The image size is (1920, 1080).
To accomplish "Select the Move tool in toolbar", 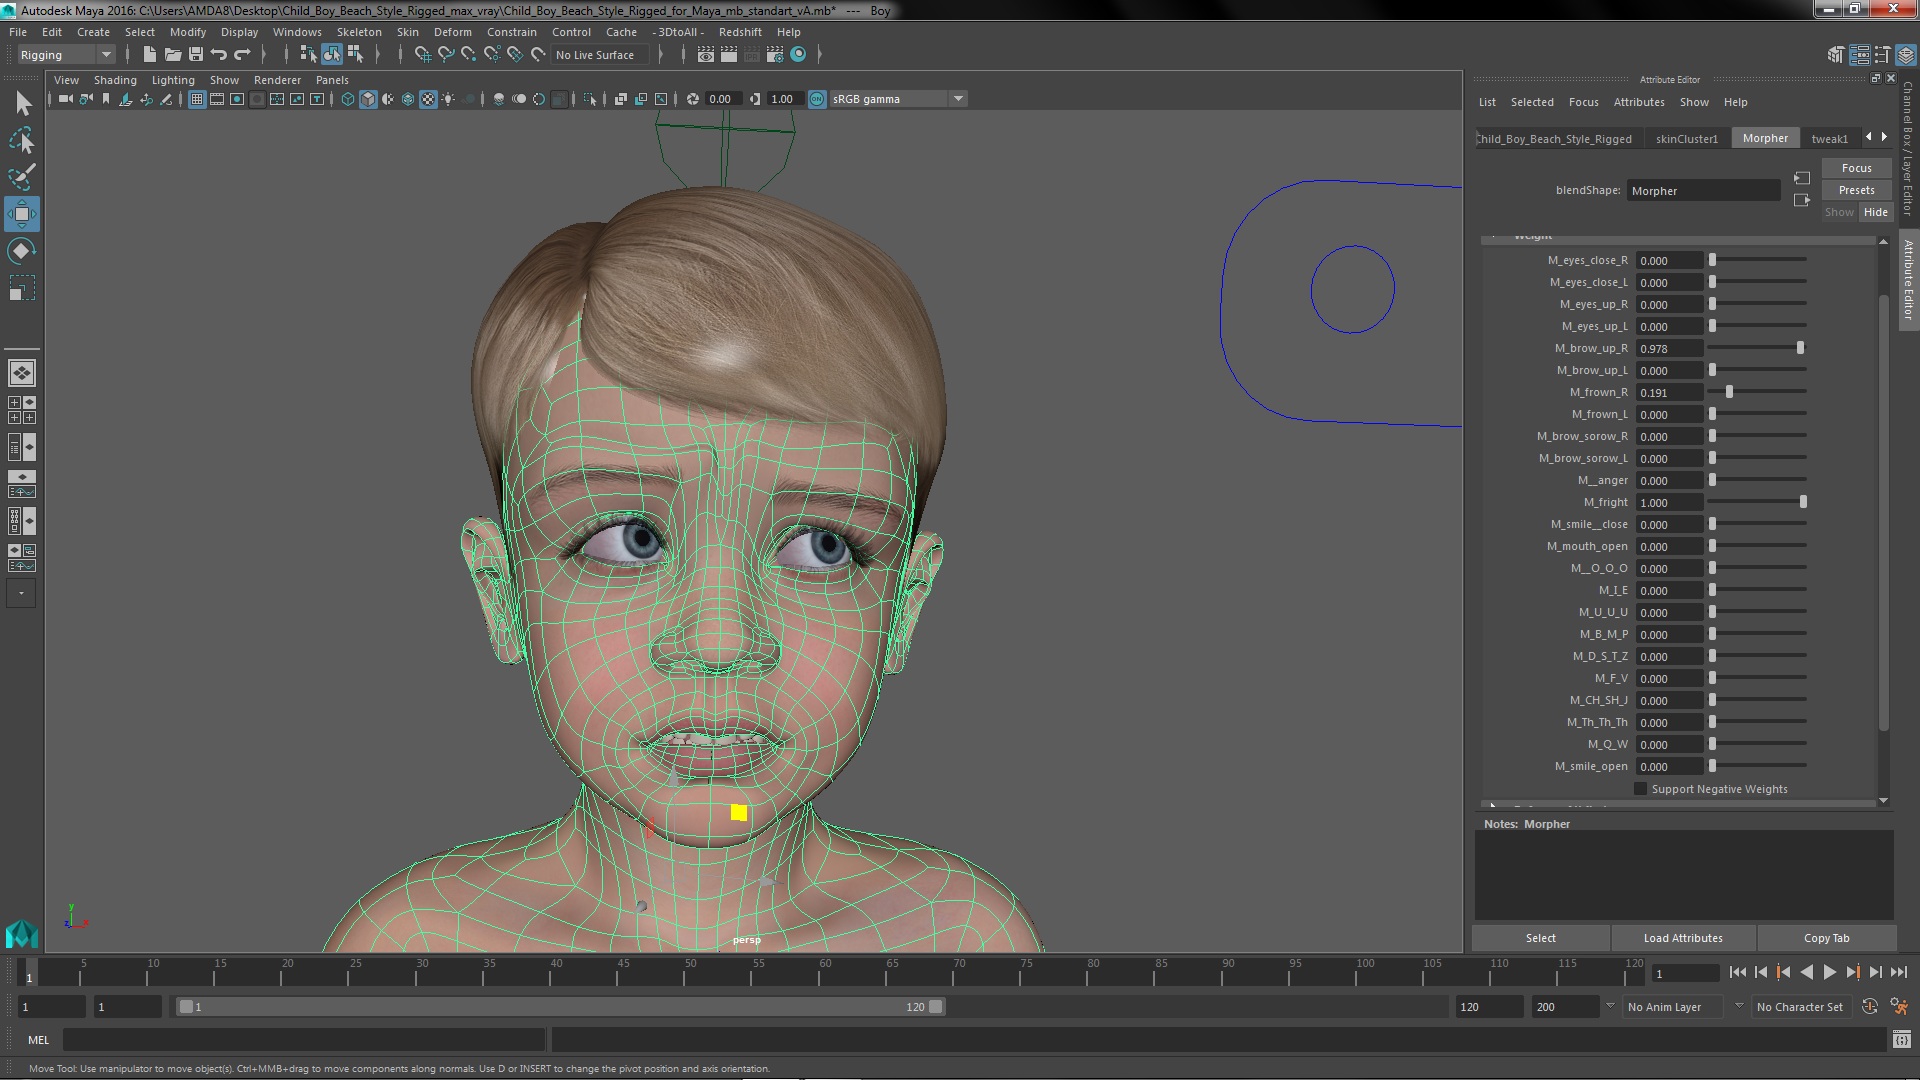I will click(x=22, y=212).
